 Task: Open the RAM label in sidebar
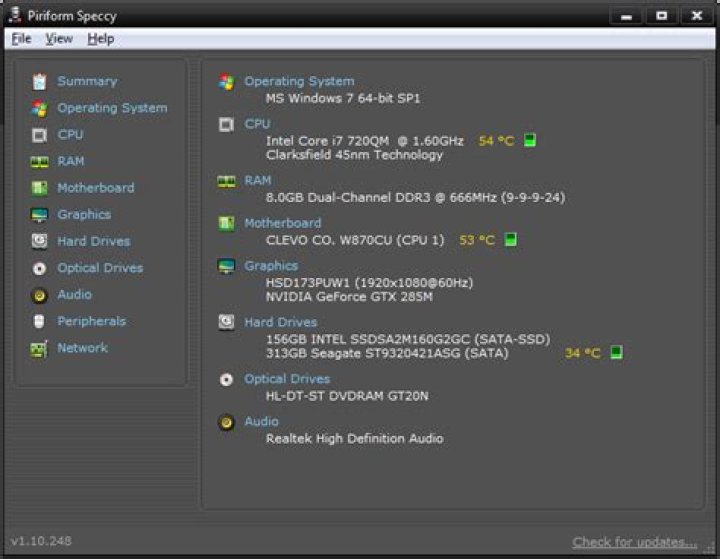71,161
